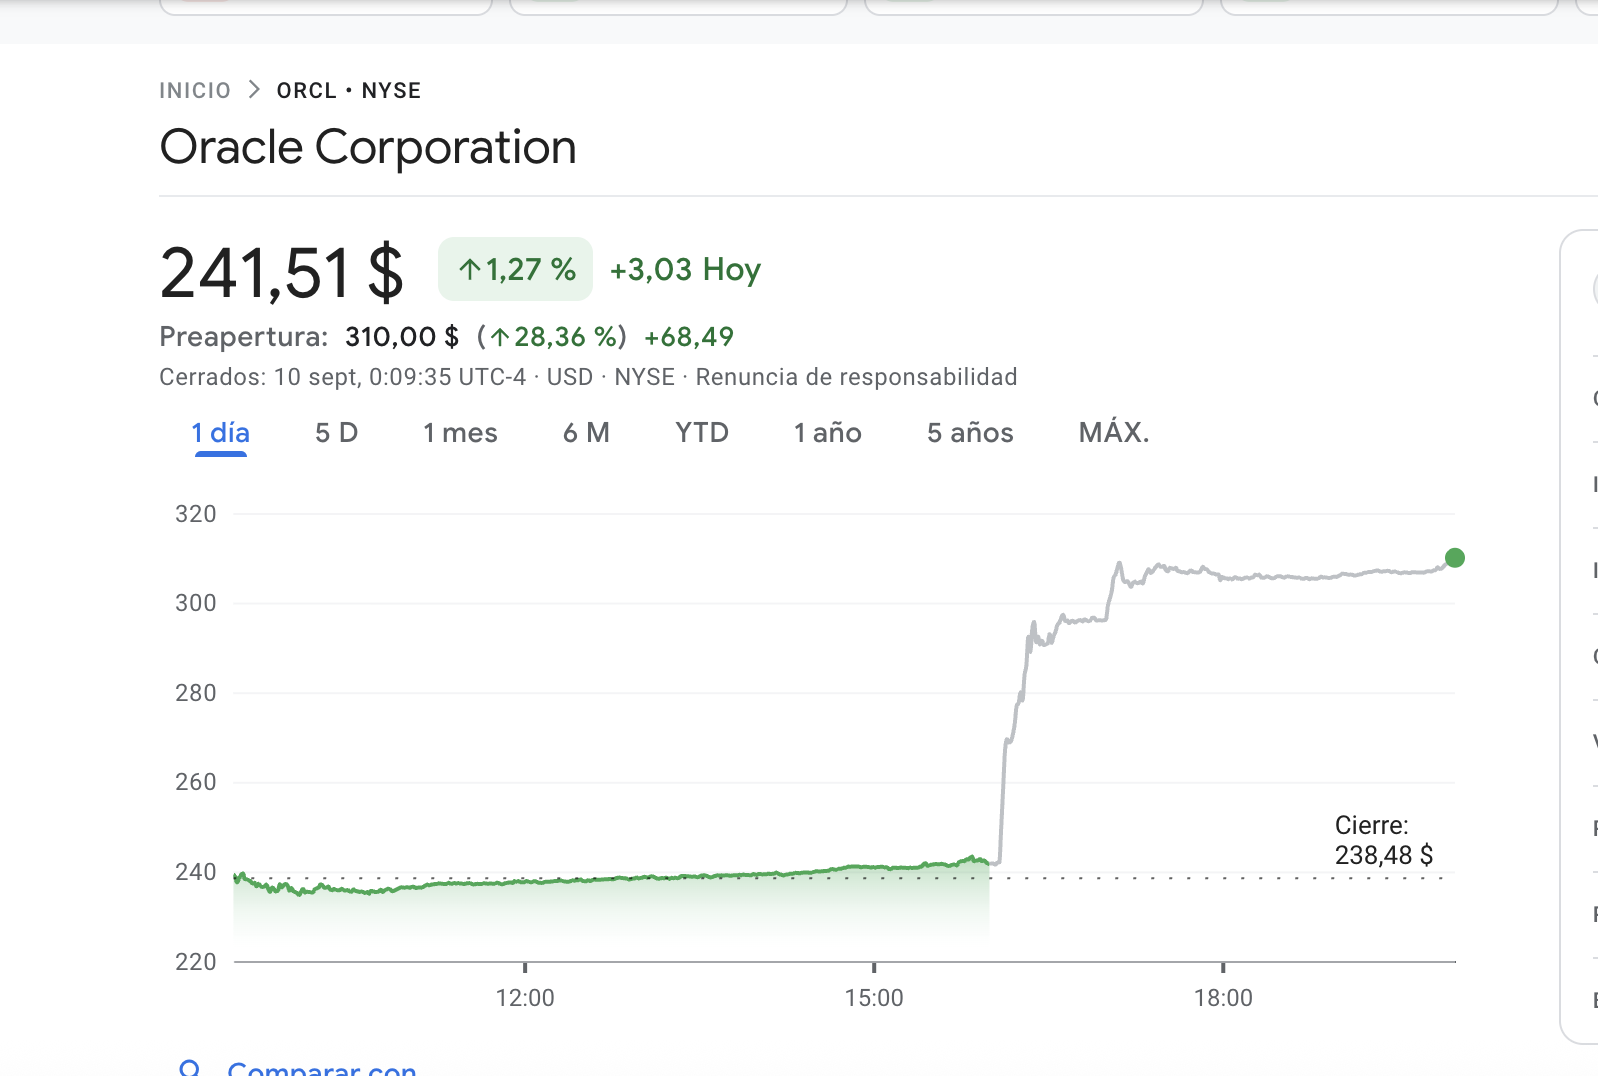Click the ORCL · NYSE breadcrumb
Image resolution: width=1598 pixels, height=1076 pixels.
(349, 91)
